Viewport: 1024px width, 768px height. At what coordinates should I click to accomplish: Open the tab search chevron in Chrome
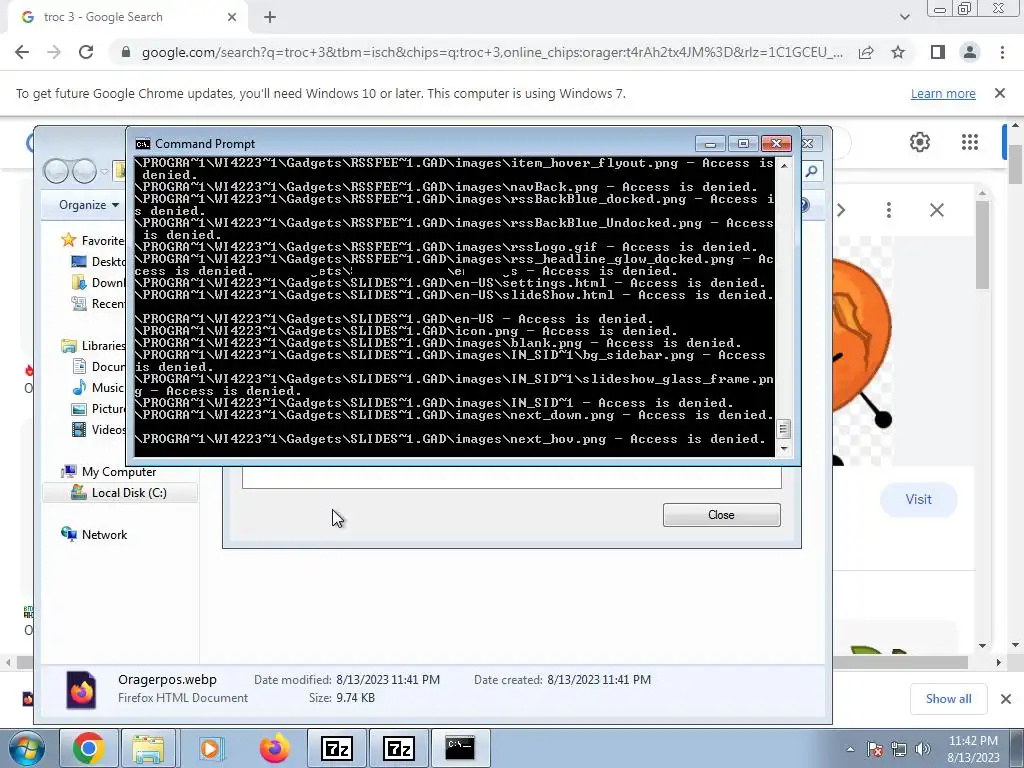pyautogui.click(x=904, y=17)
